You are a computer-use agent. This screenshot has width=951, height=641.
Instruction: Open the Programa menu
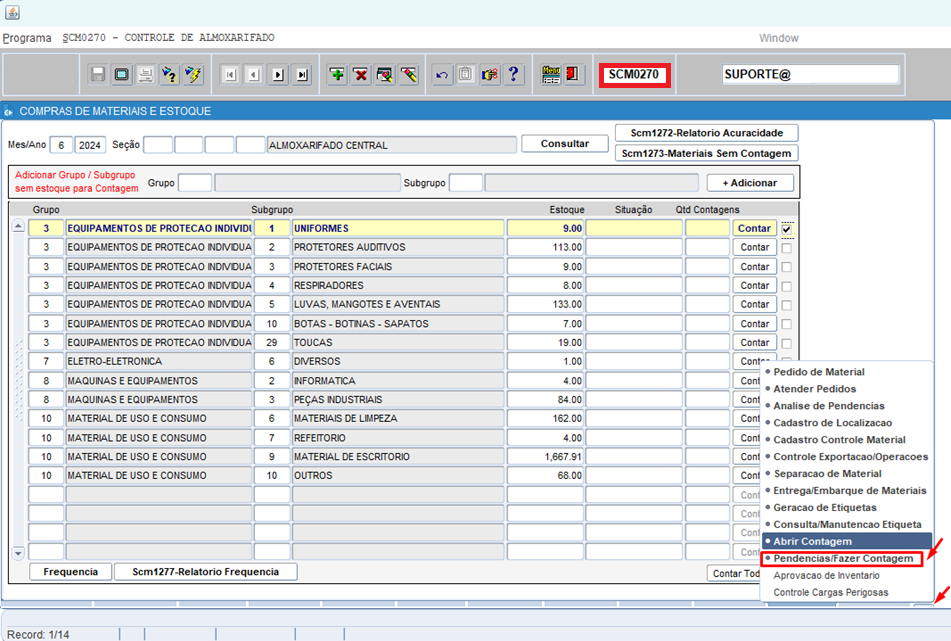pos(27,38)
